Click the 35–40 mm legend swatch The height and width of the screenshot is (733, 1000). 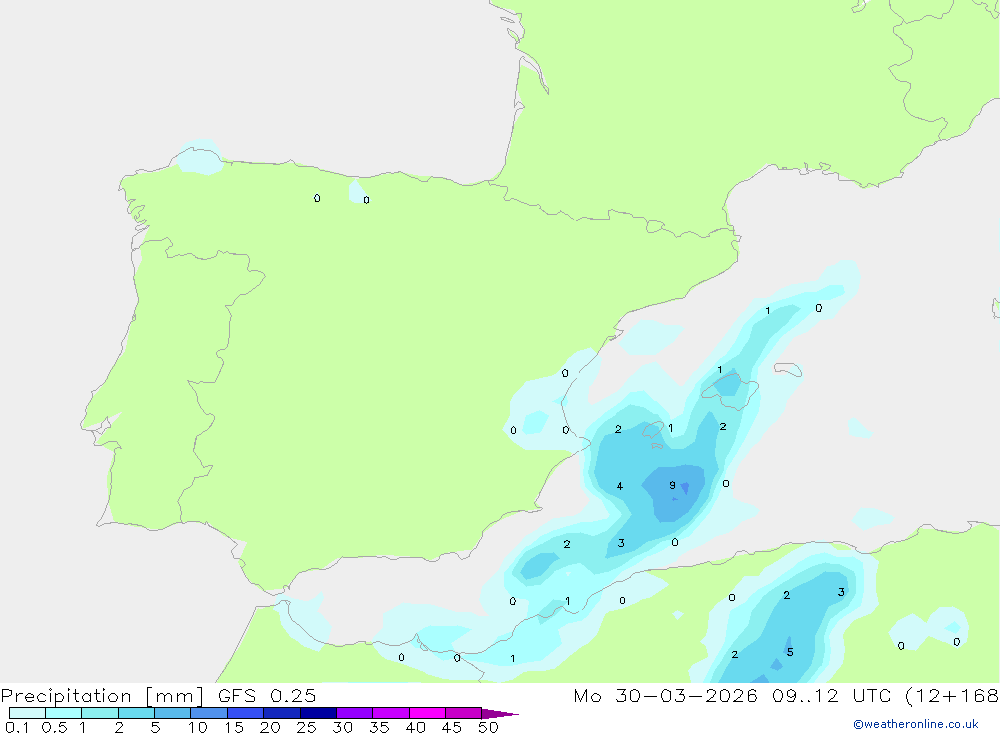[x=391, y=713]
